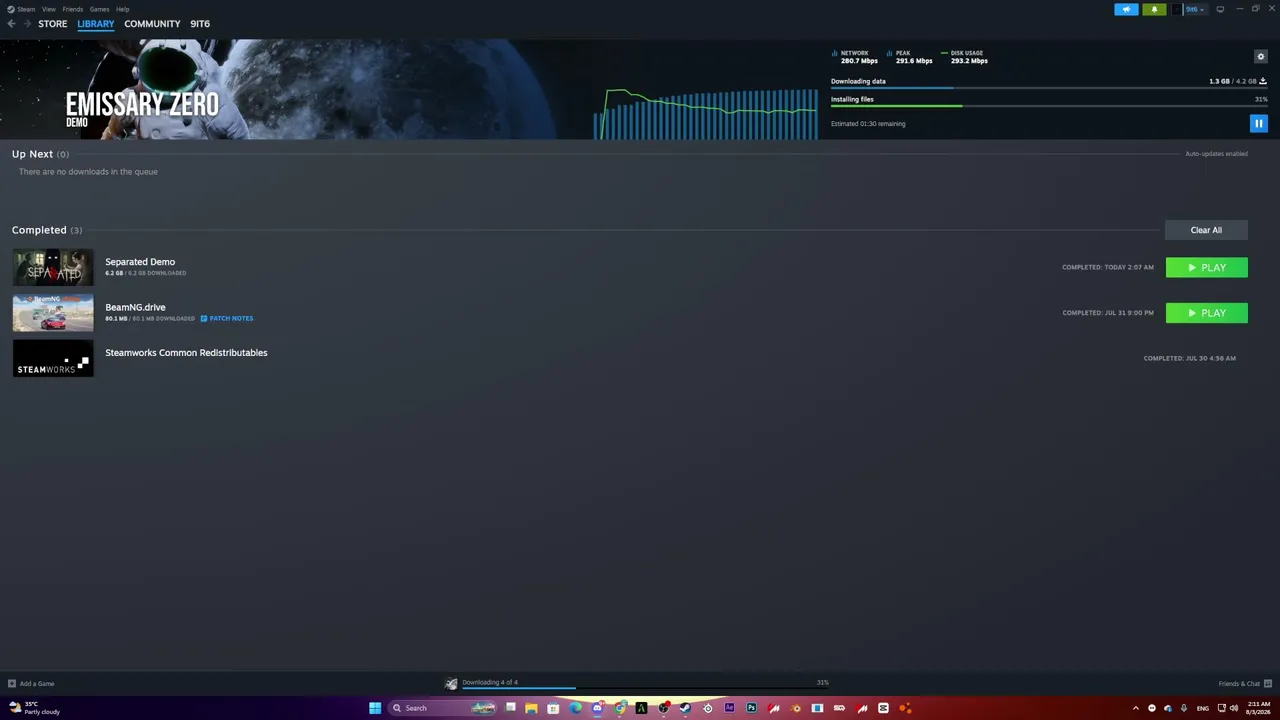Click Add a Game

[x=31, y=684]
